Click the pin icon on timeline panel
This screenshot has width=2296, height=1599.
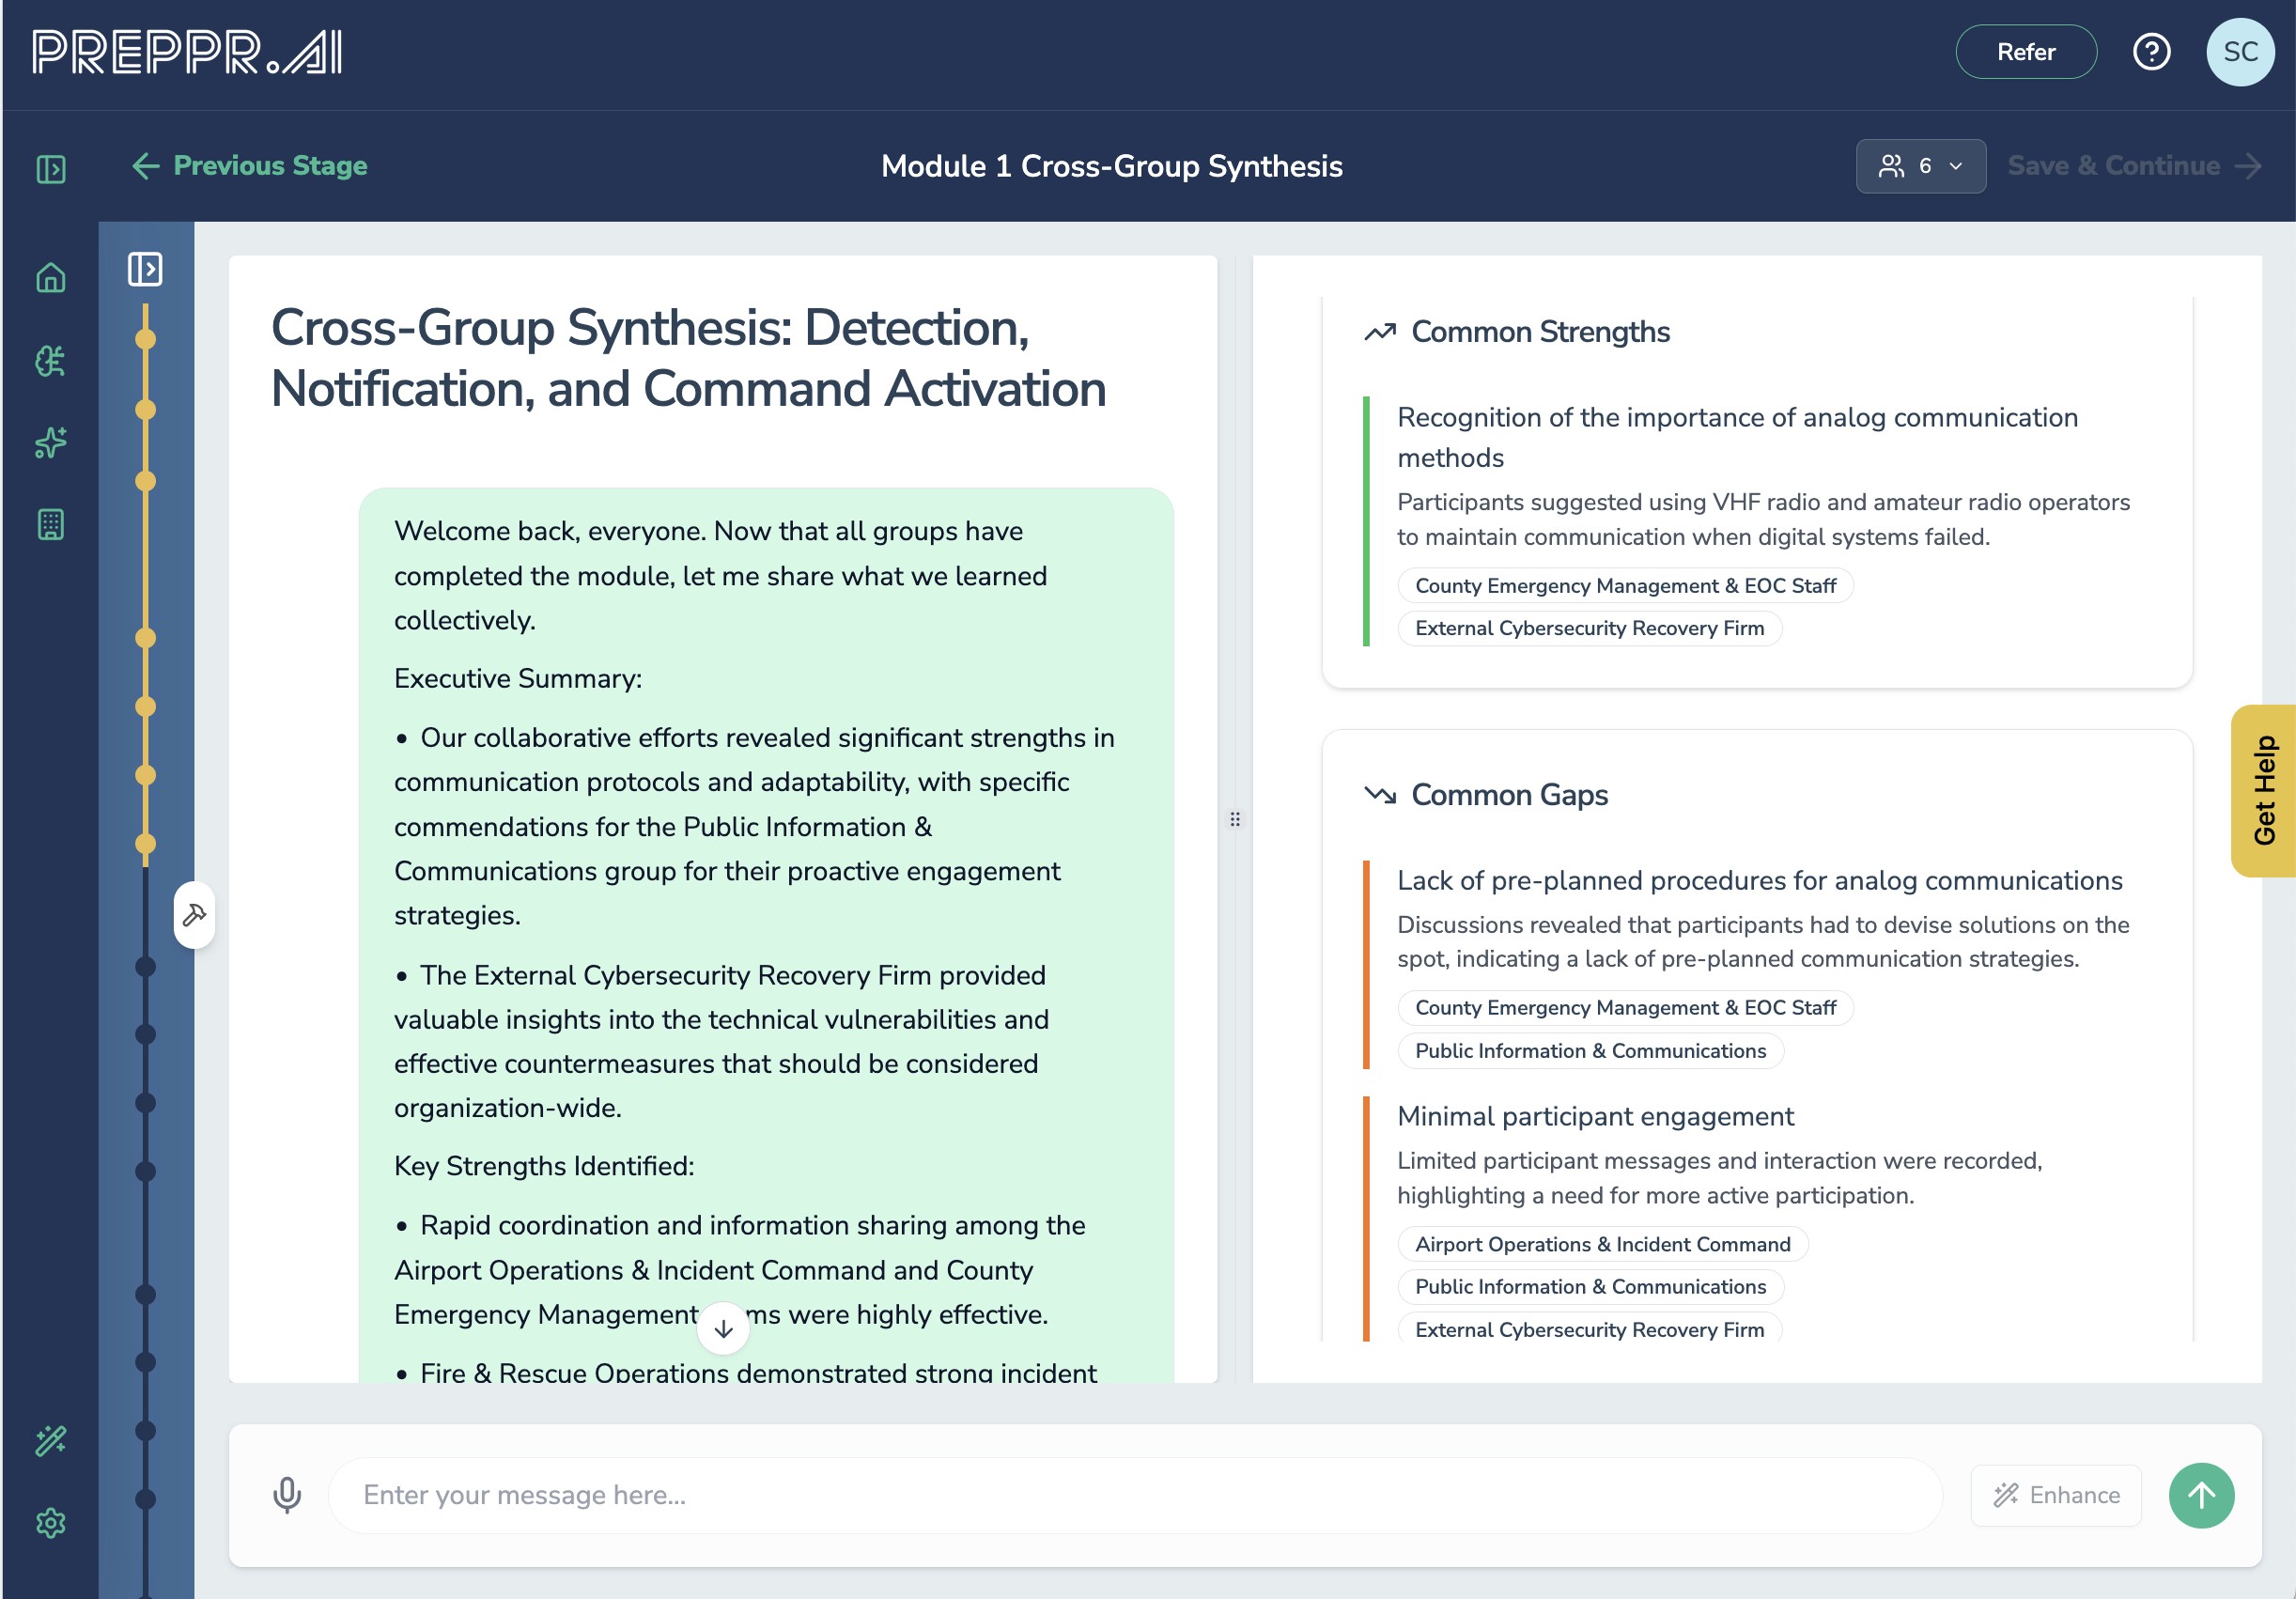pos(194,914)
